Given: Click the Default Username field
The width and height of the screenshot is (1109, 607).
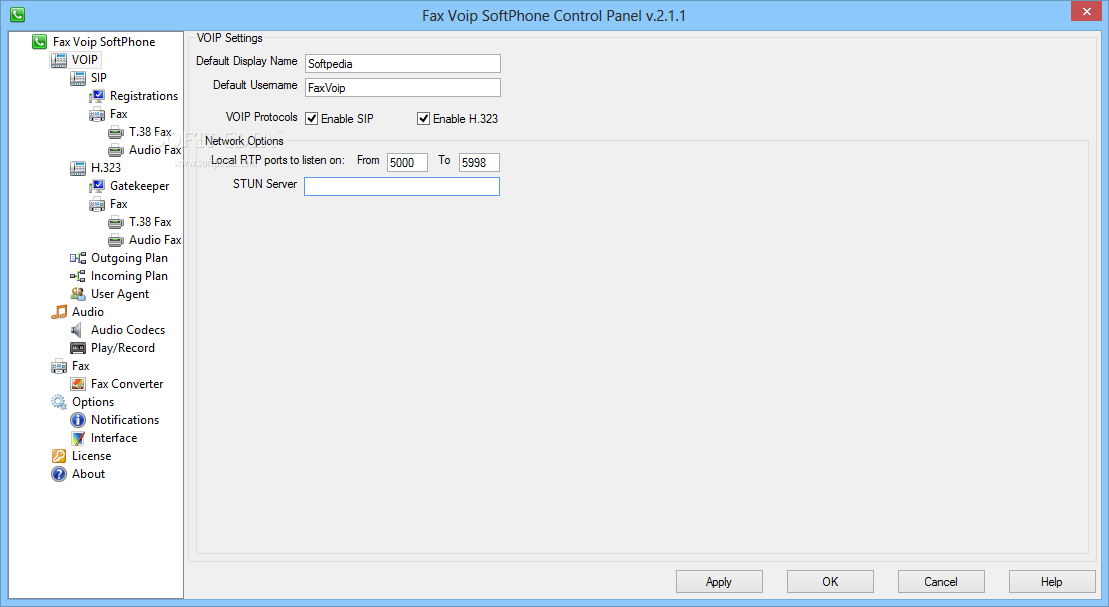Looking at the screenshot, I should coord(403,88).
